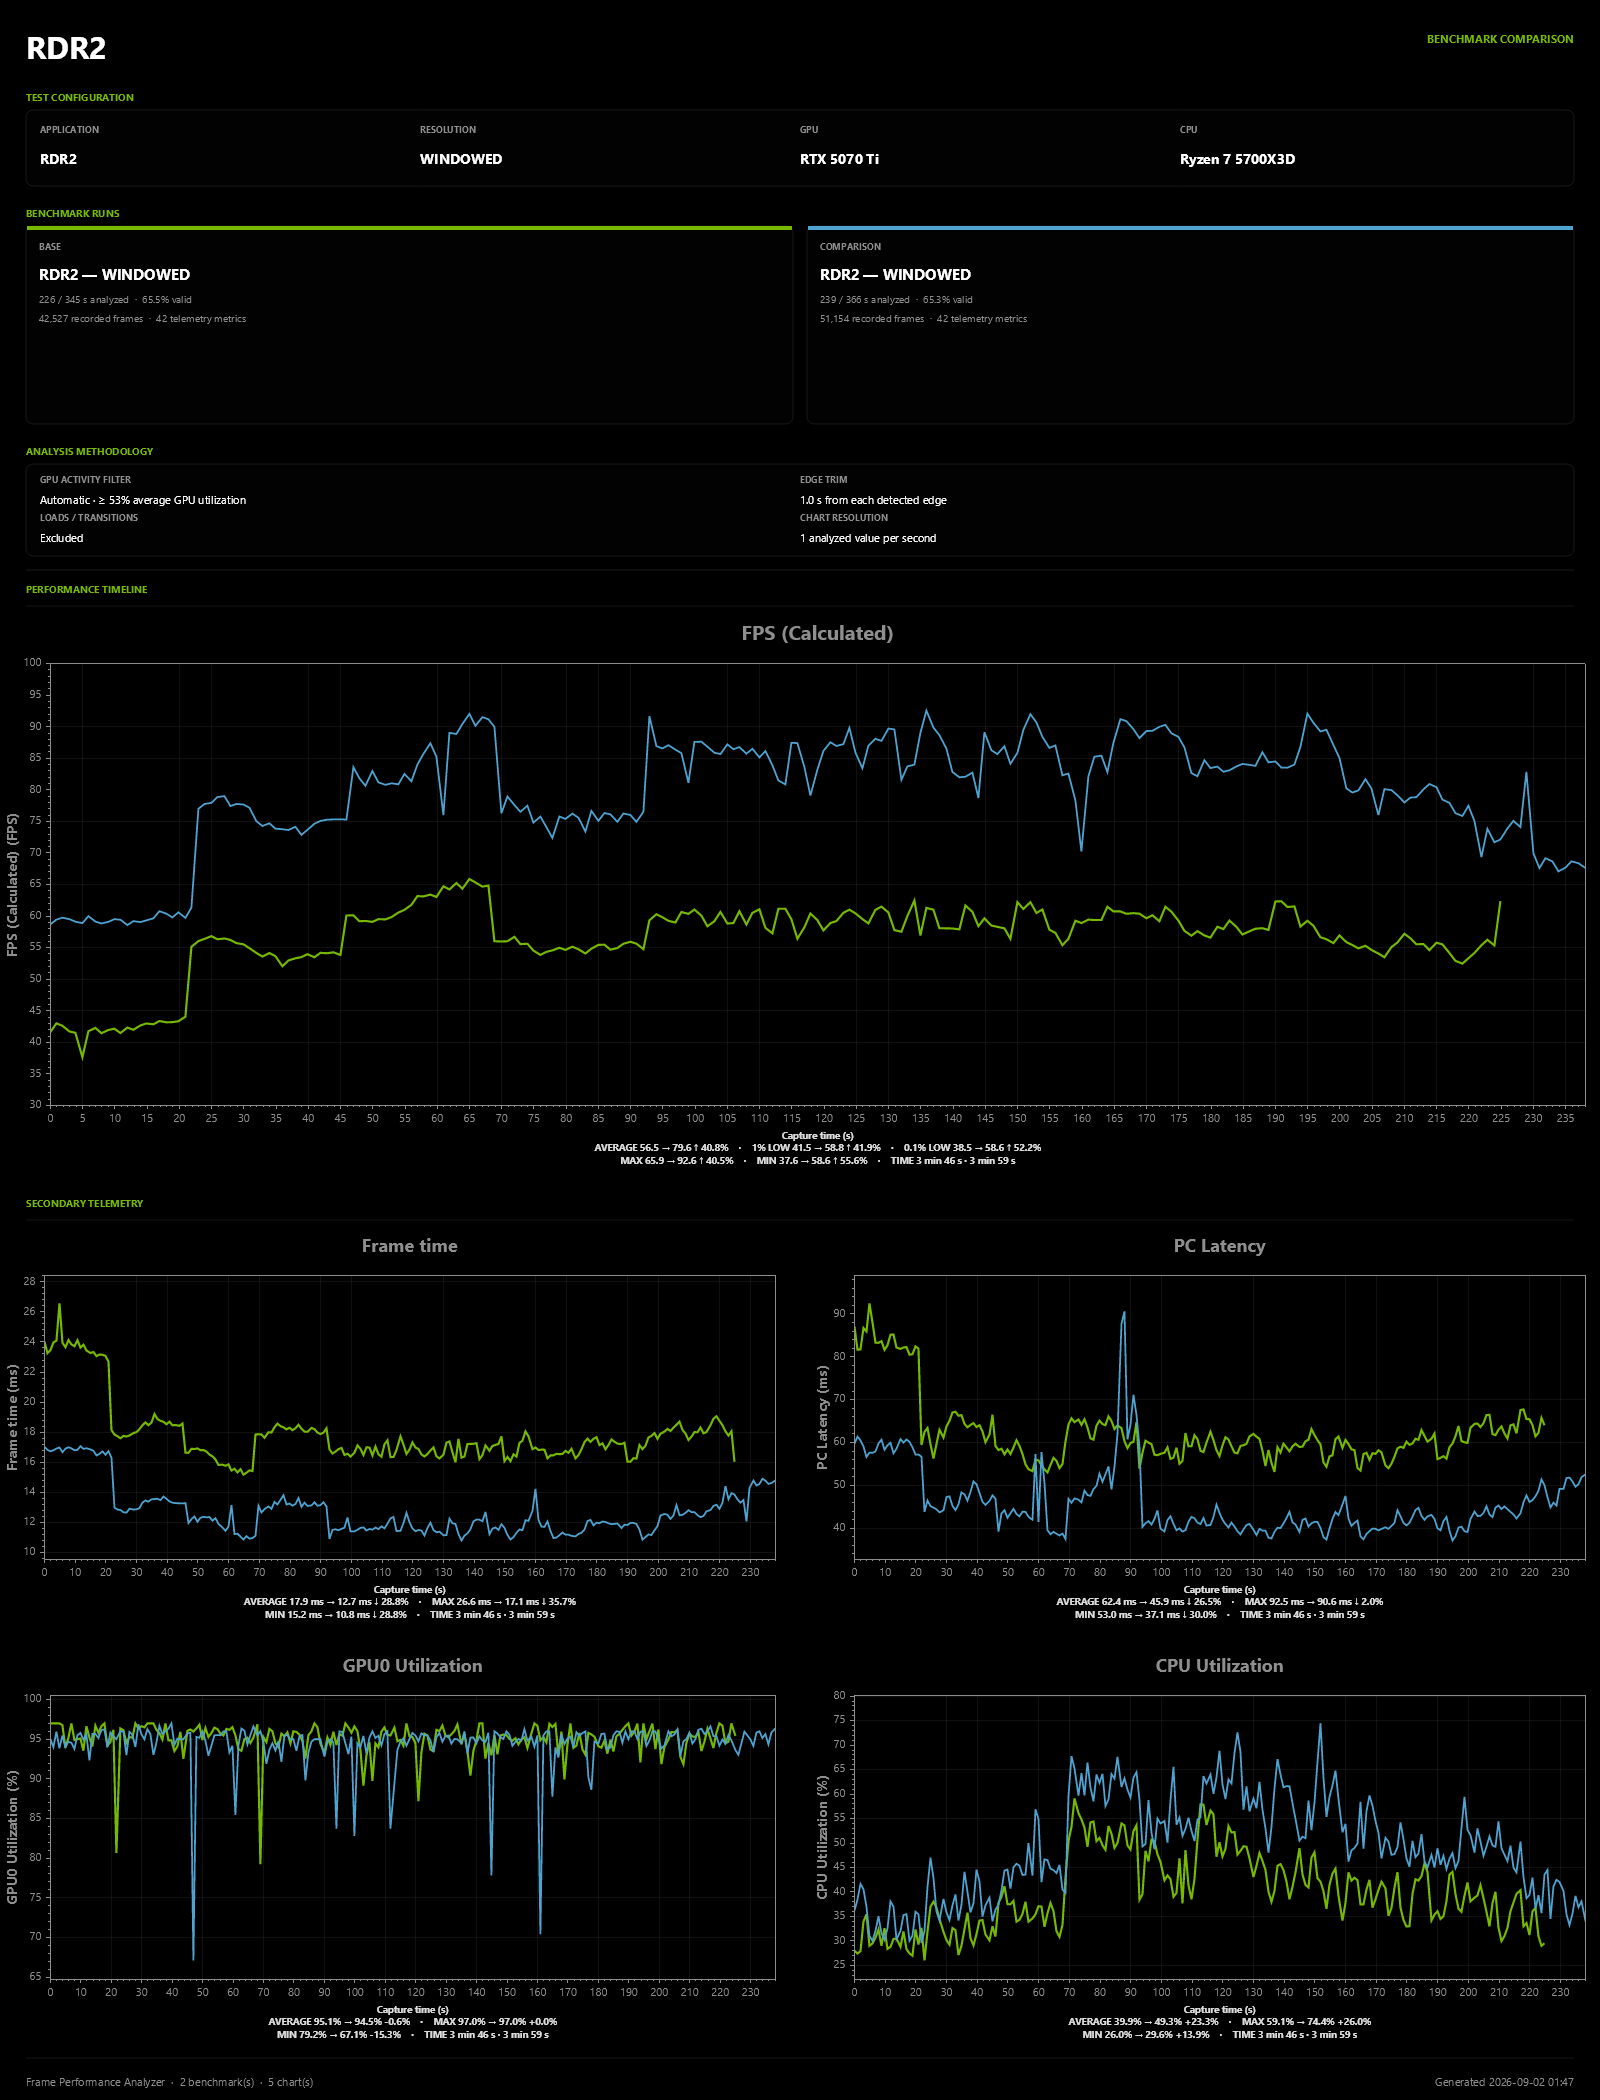This screenshot has width=1600, height=2100.
Task: Select the Ryzen 7 5700X3D CPU value
Action: click(x=1237, y=159)
